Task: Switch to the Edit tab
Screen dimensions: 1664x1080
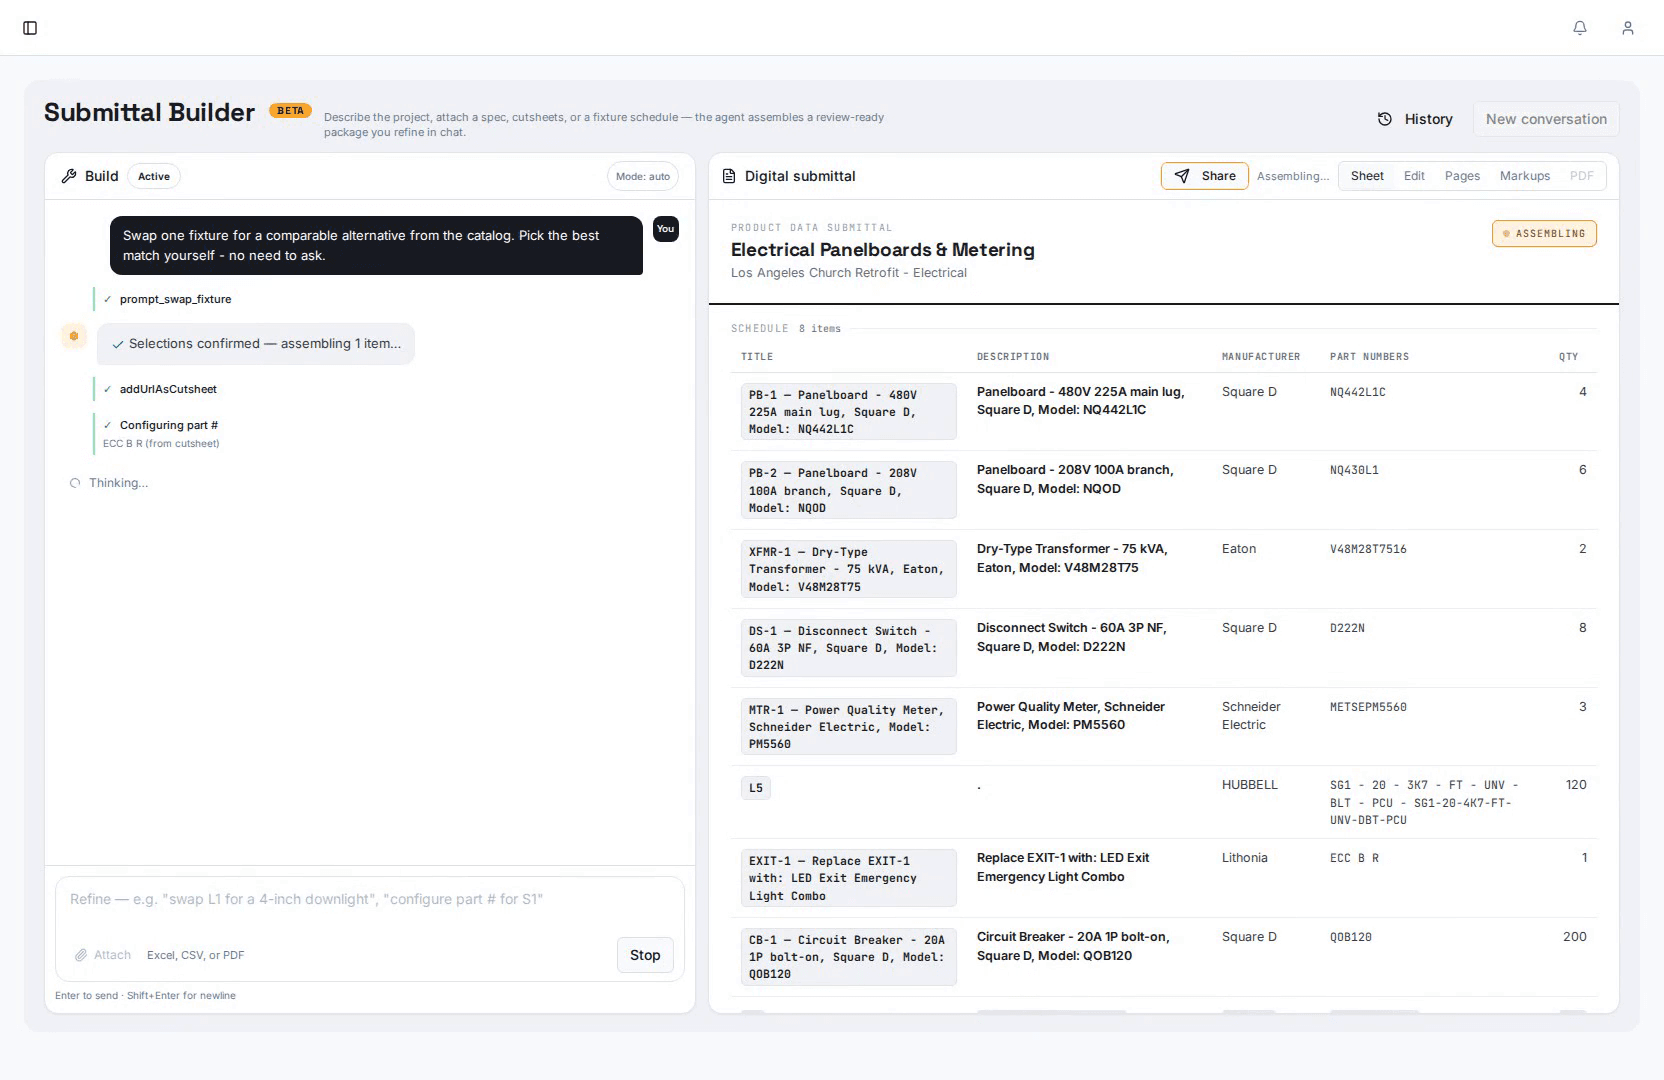Action: click(1414, 176)
